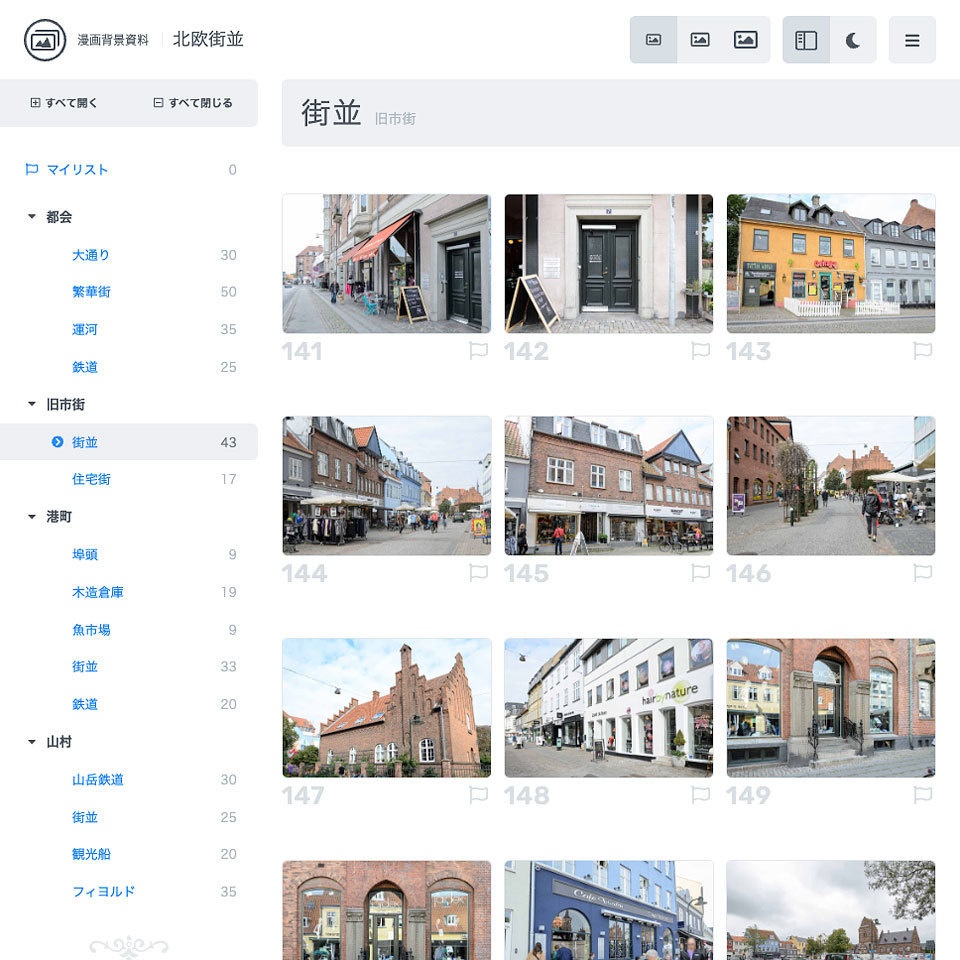Select small thumbnail size view

pyautogui.click(x=653, y=40)
